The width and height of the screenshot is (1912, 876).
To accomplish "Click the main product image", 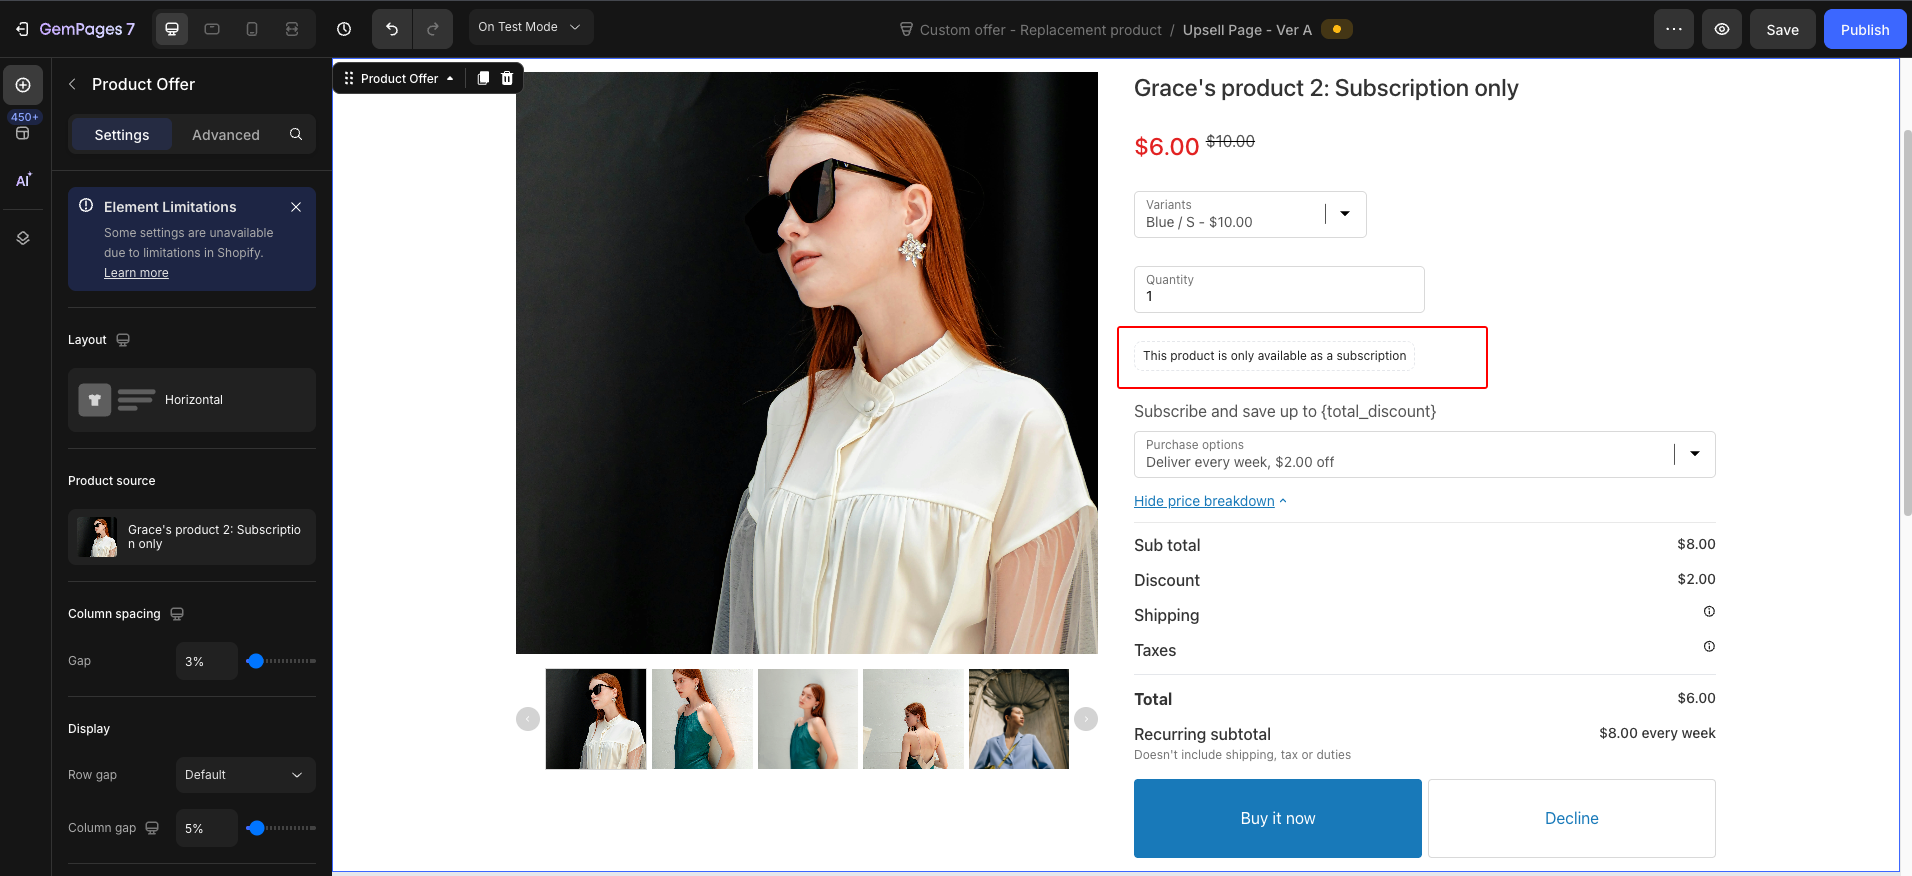I will [x=807, y=363].
